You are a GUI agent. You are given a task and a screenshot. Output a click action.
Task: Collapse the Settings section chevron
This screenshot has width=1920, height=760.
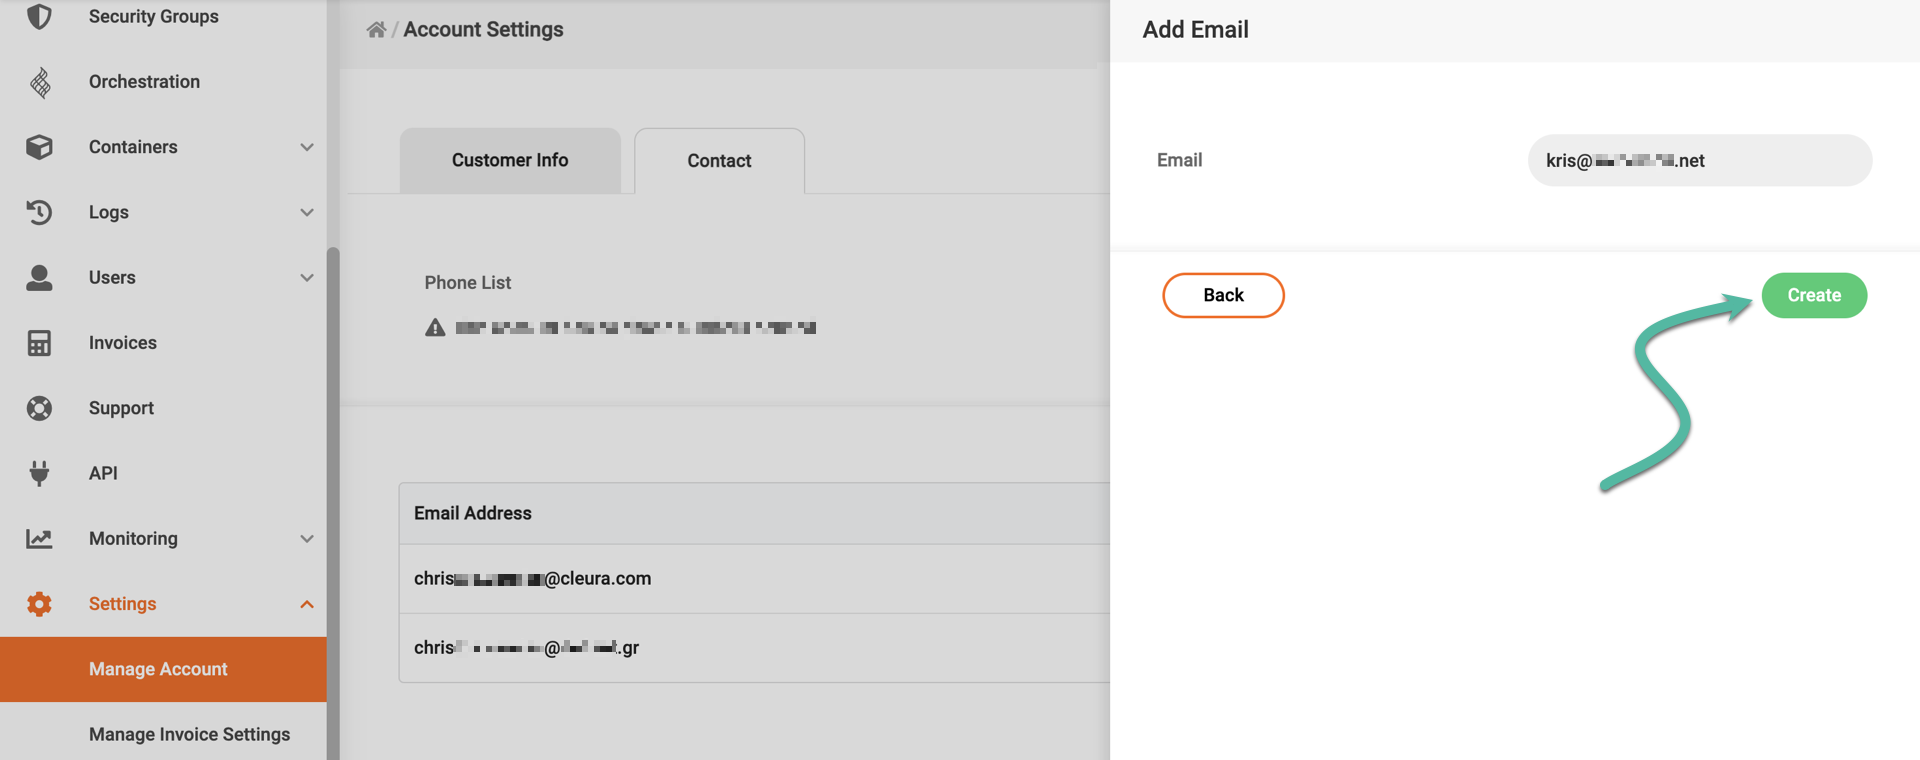(x=306, y=603)
